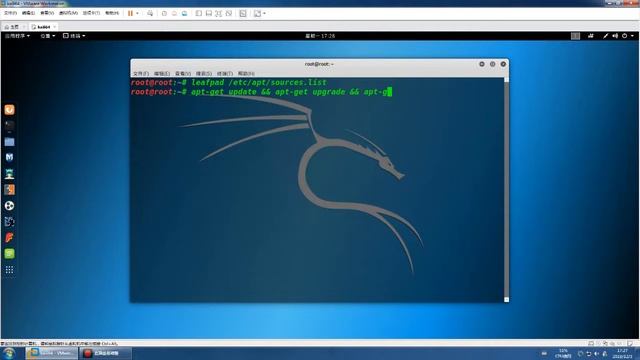Click the network icon in Kali top bar
The image size is (640, 360).
(x=591, y=36)
